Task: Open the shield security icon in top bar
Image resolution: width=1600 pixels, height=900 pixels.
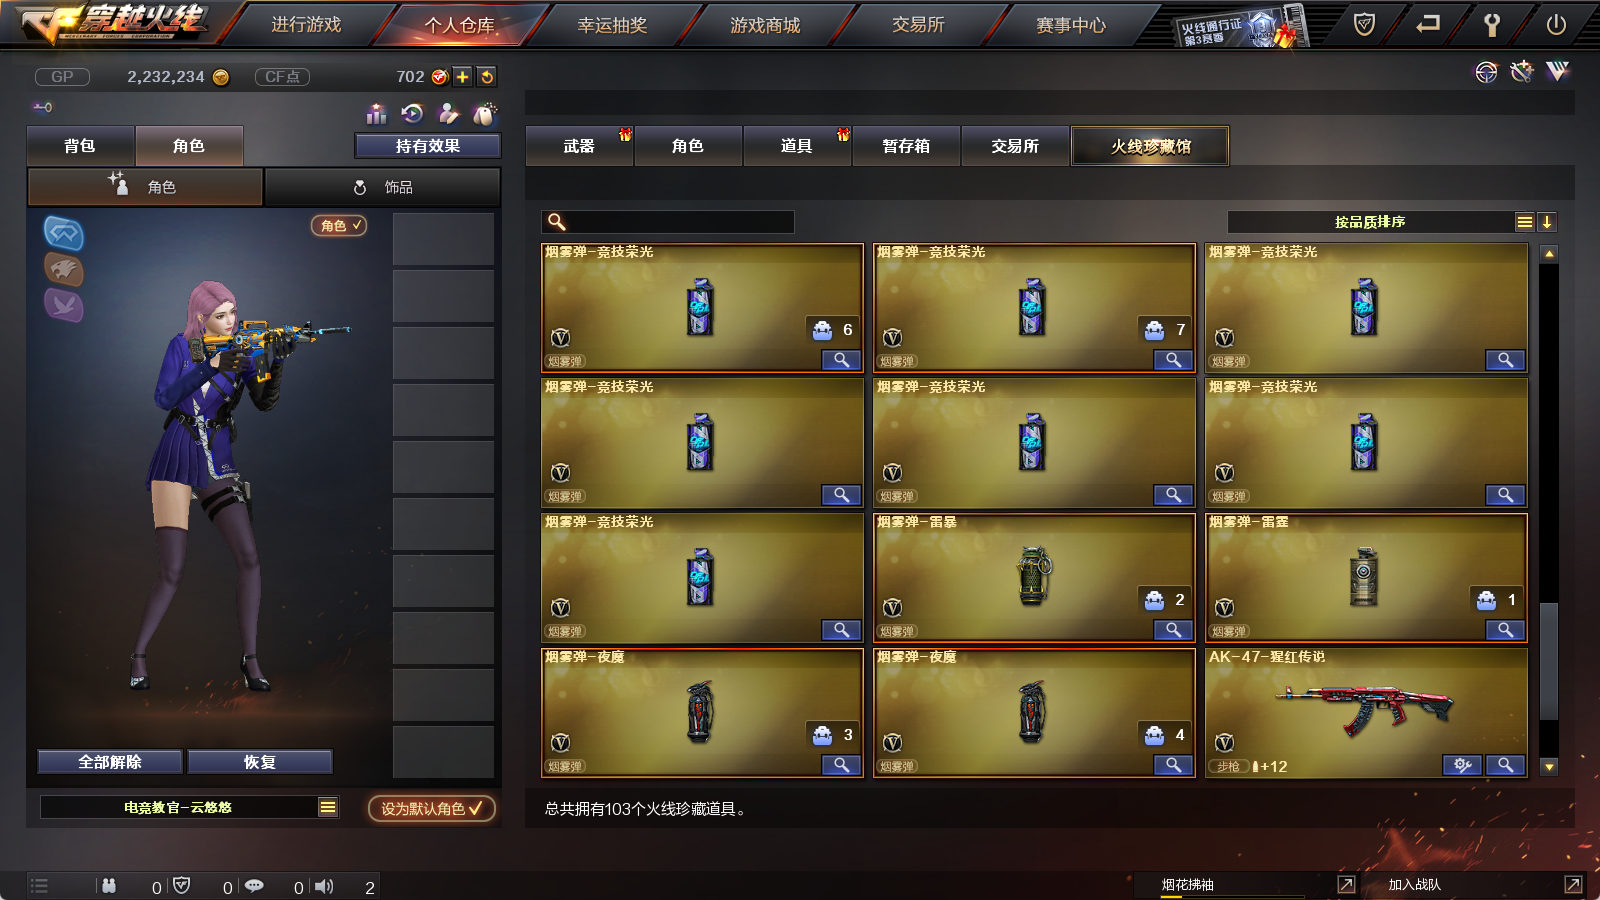Action: point(1364,25)
